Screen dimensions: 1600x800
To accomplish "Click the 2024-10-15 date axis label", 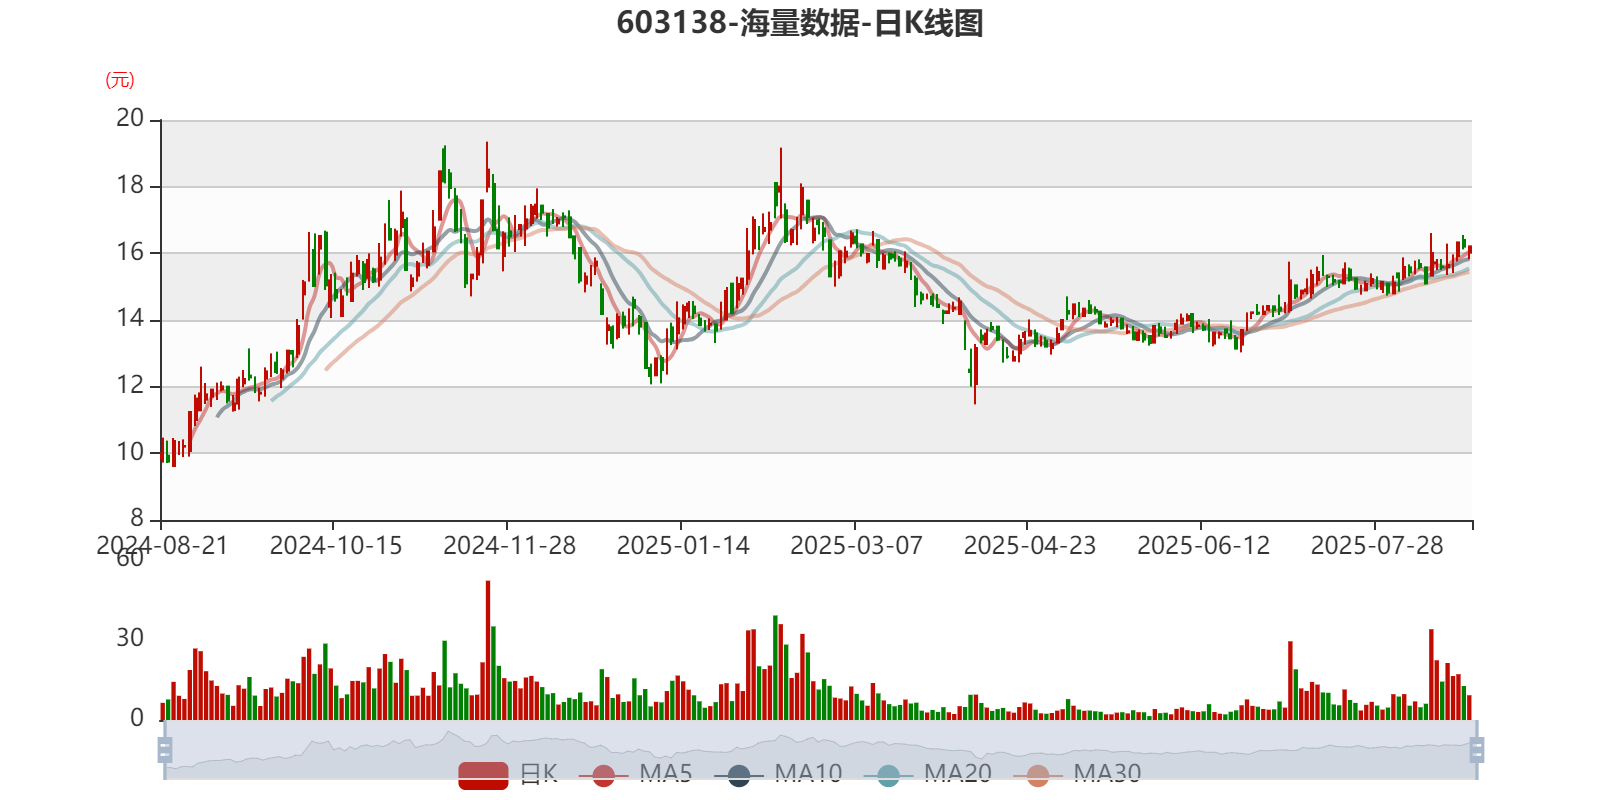I will coord(336,546).
